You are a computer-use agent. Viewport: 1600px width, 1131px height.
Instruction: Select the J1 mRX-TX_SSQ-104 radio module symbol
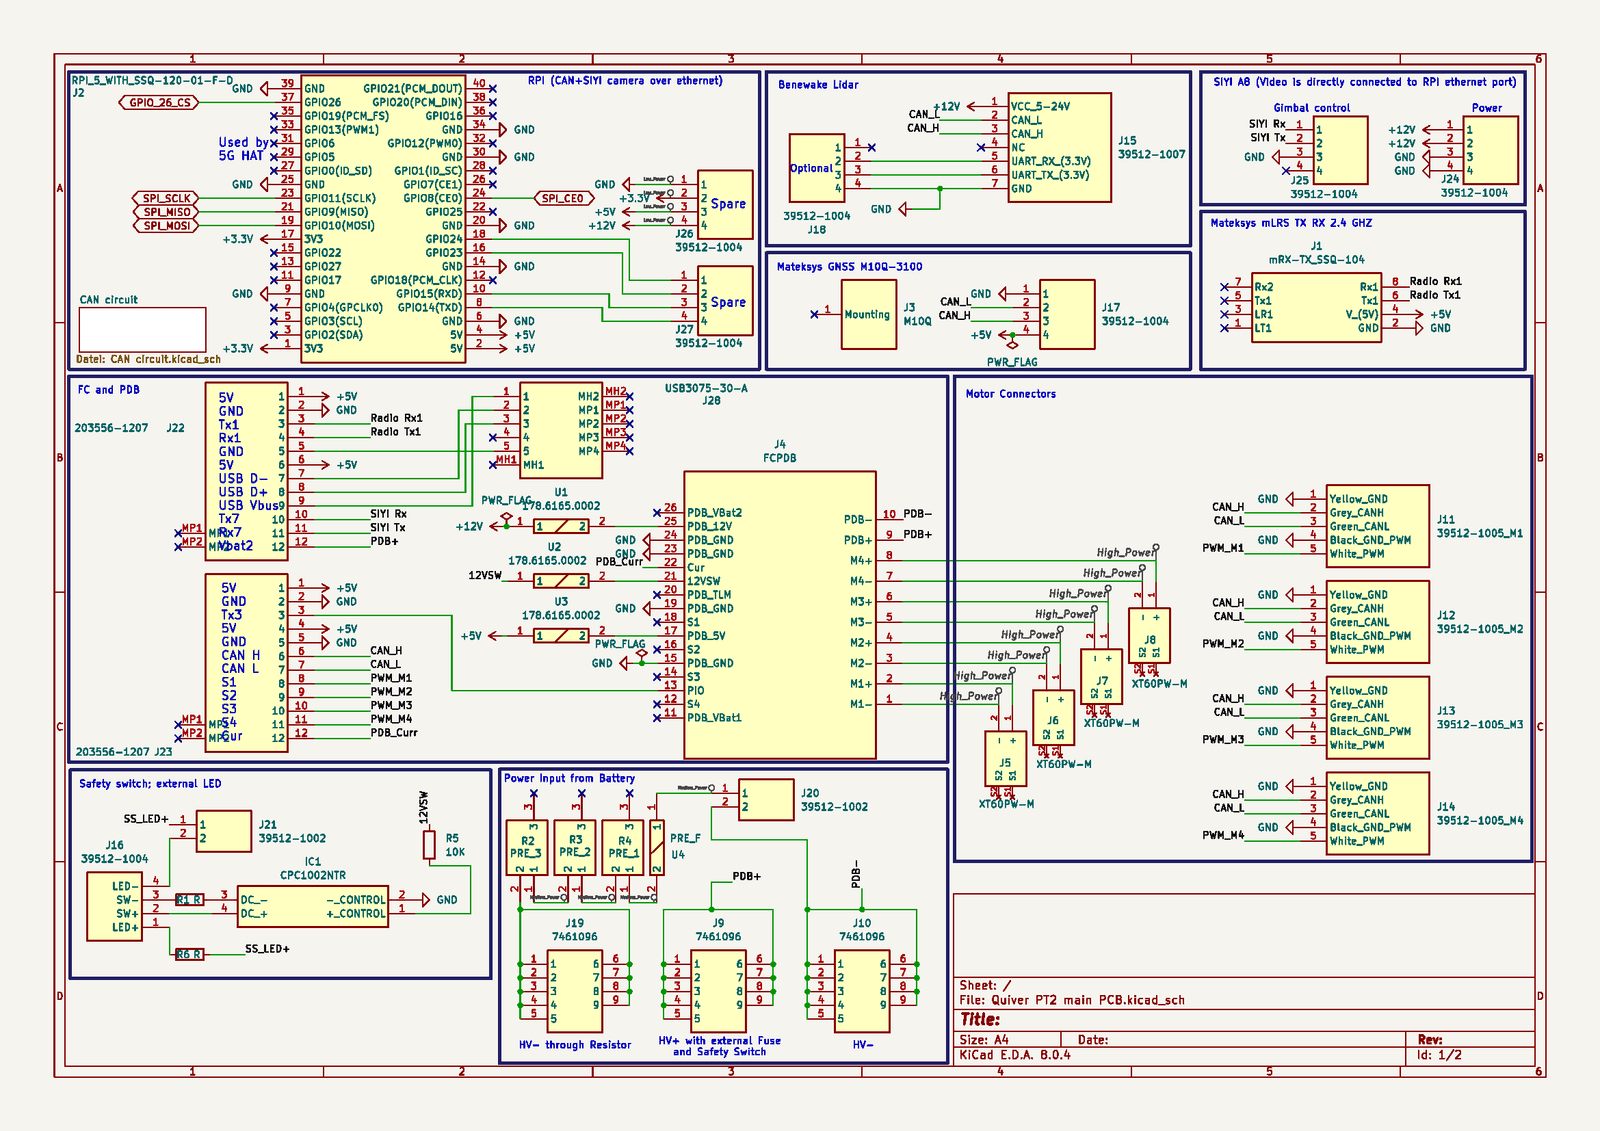[1316, 308]
